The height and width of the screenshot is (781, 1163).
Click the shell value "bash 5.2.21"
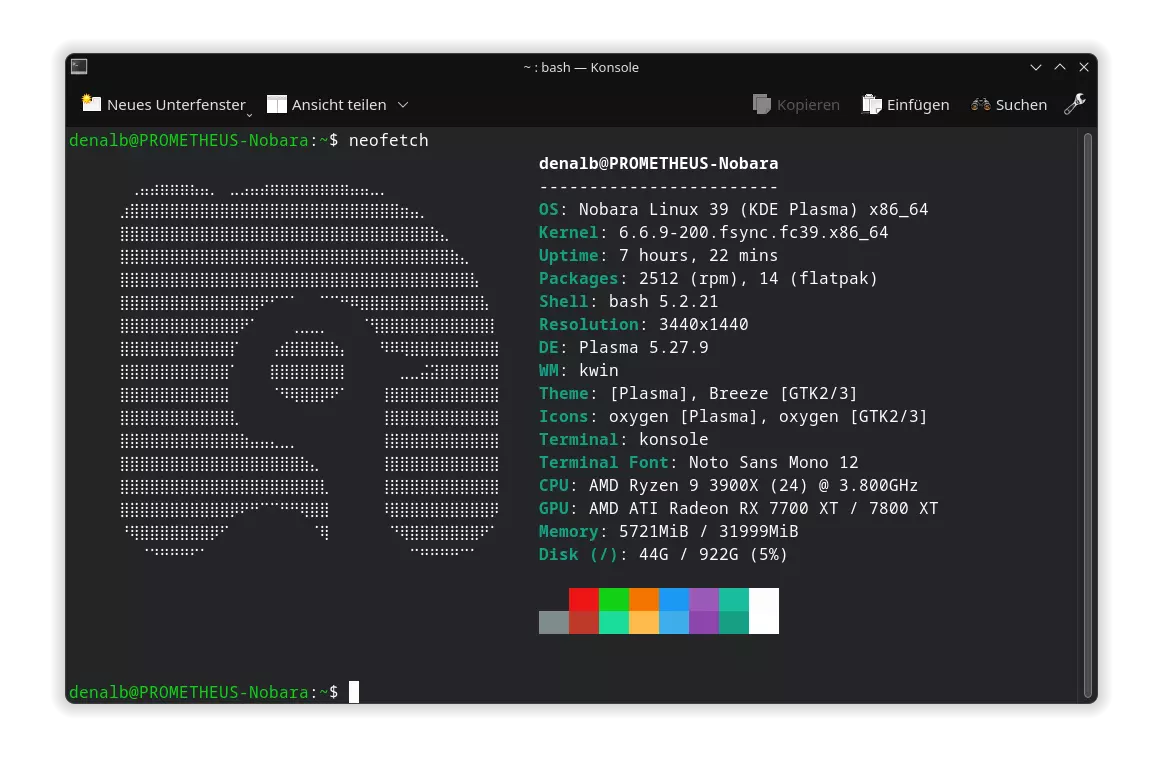point(663,301)
